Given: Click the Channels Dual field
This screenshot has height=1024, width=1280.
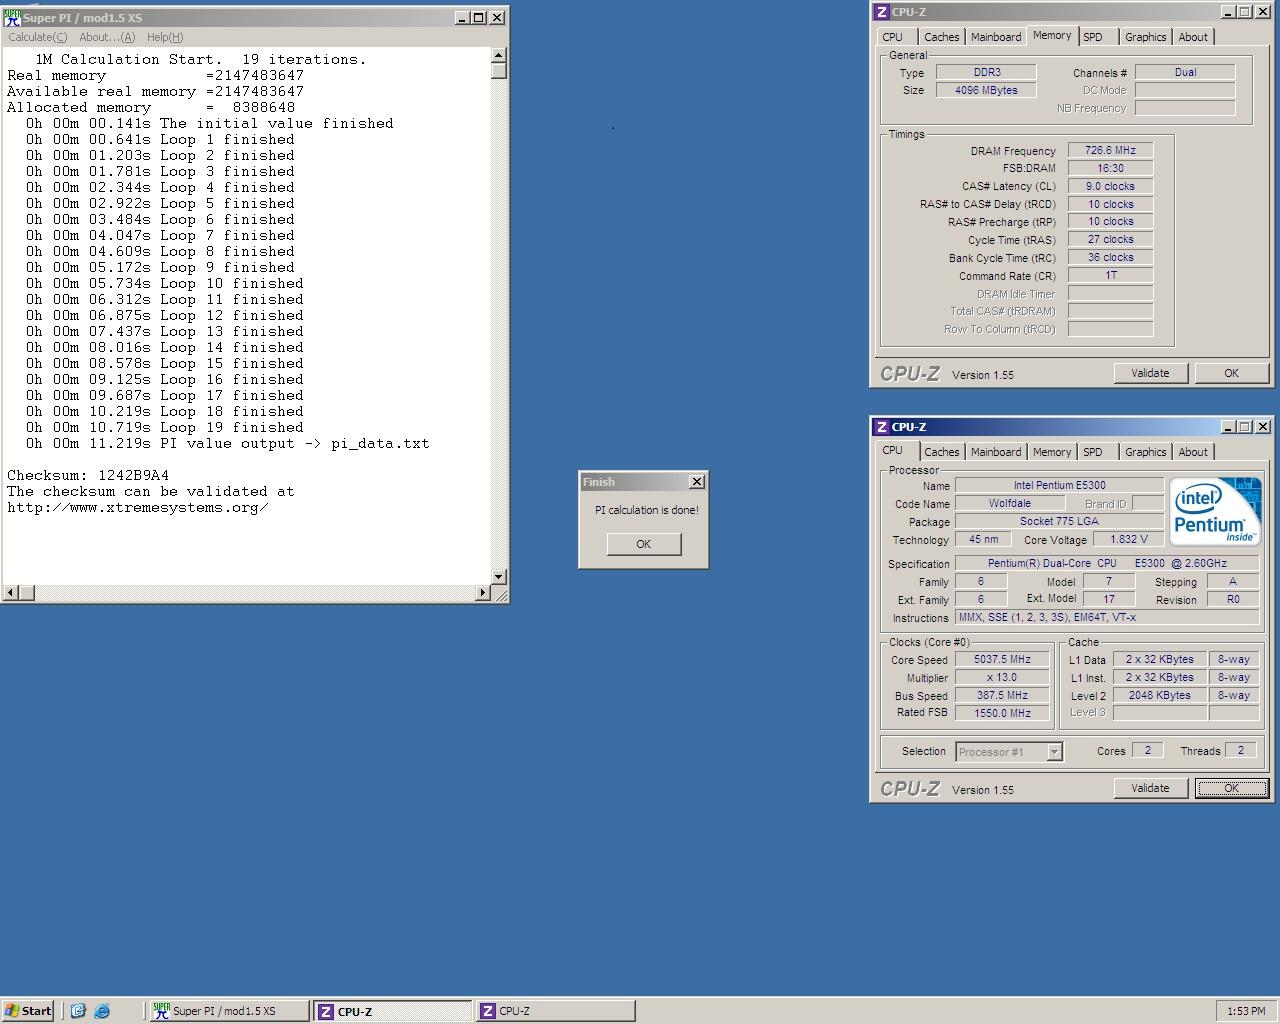Looking at the screenshot, I should pyautogui.click(x=1185, y=72).
